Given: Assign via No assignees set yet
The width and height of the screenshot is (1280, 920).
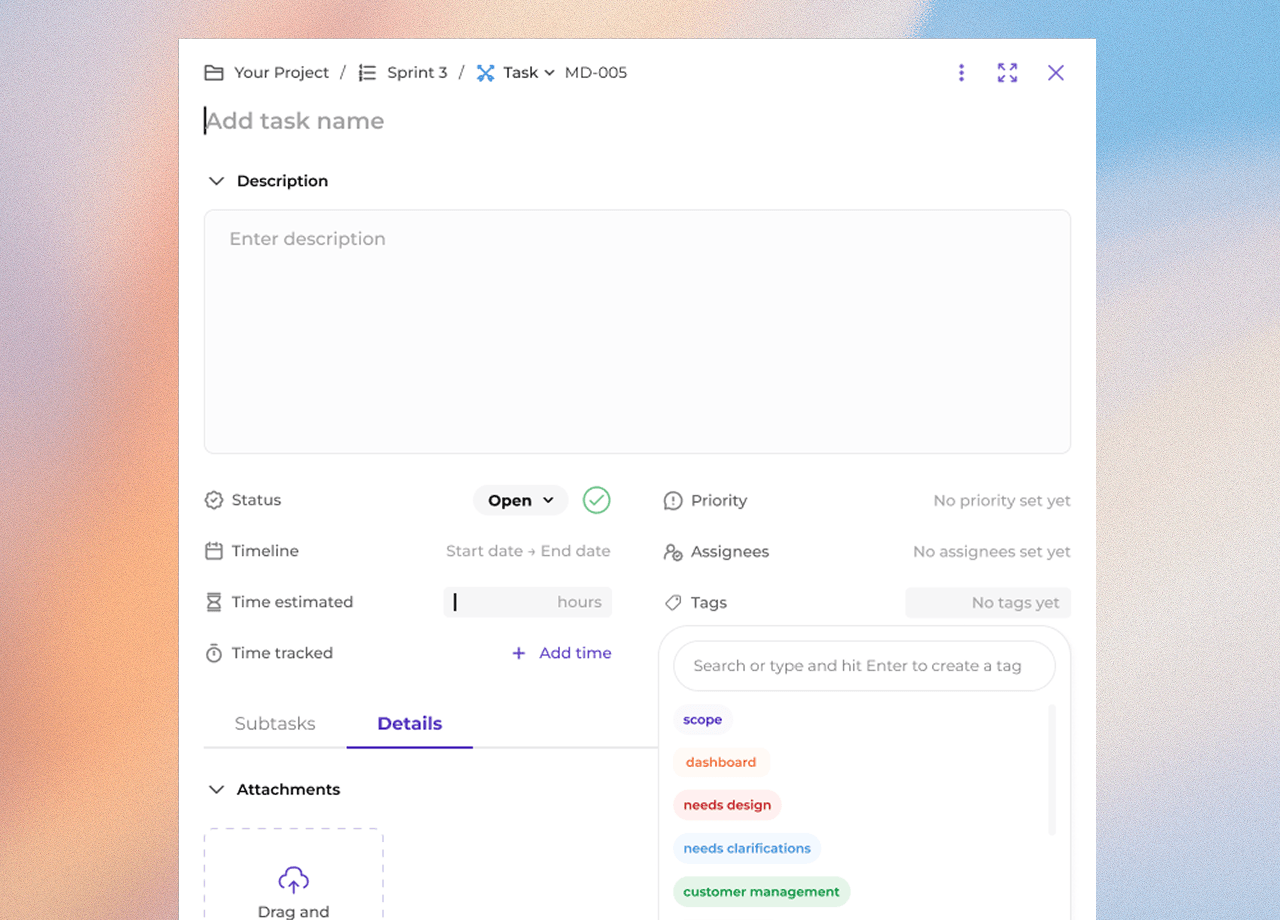Looking at the screenshot, I should click(992, 552).
